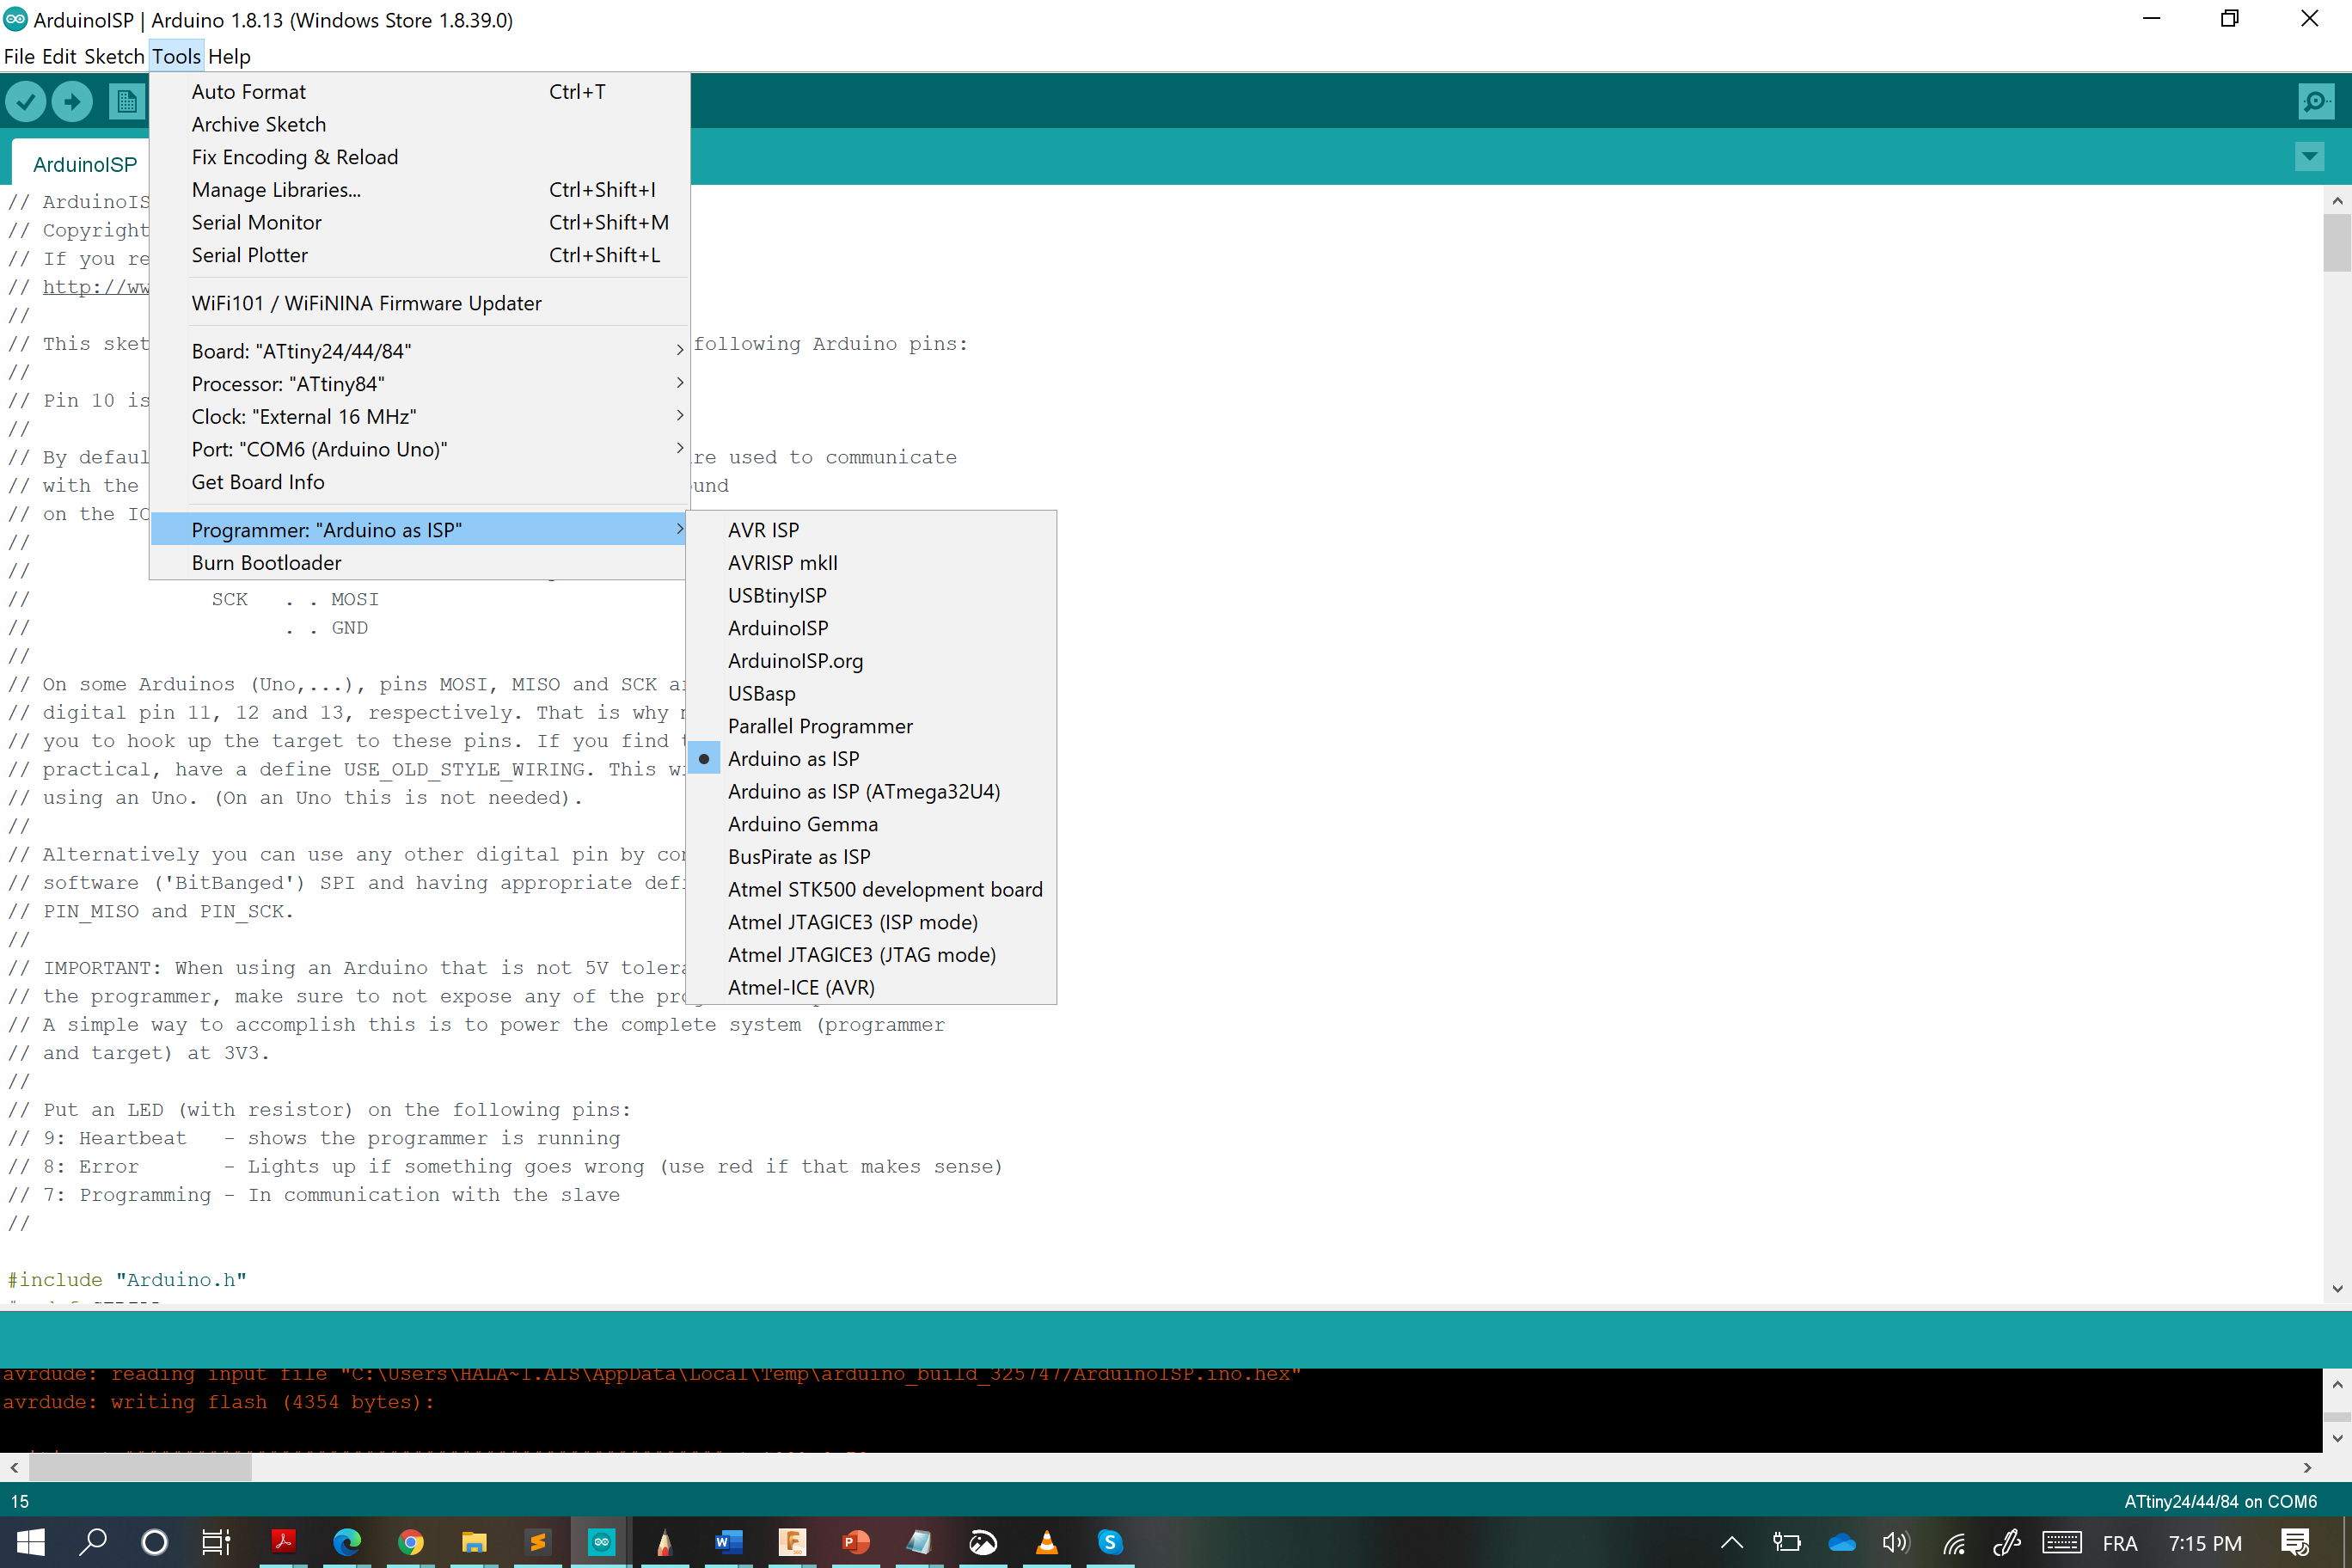
Task: Select the ArduinoISP sketch tab
Action: 84,164
